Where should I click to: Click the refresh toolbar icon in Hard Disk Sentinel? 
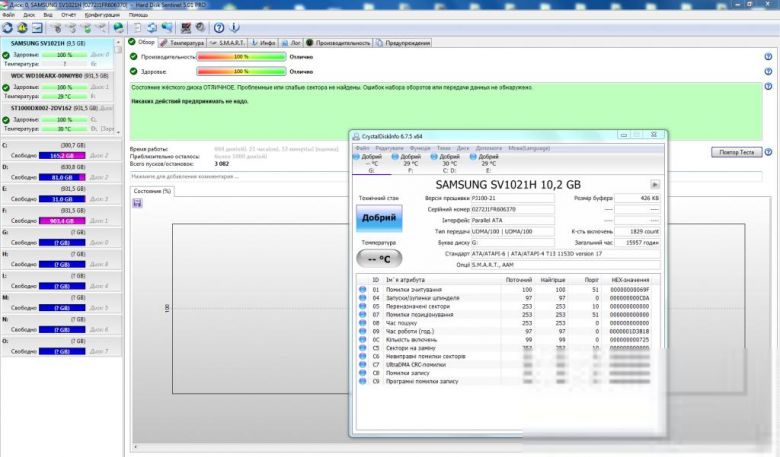pos(7,28)
